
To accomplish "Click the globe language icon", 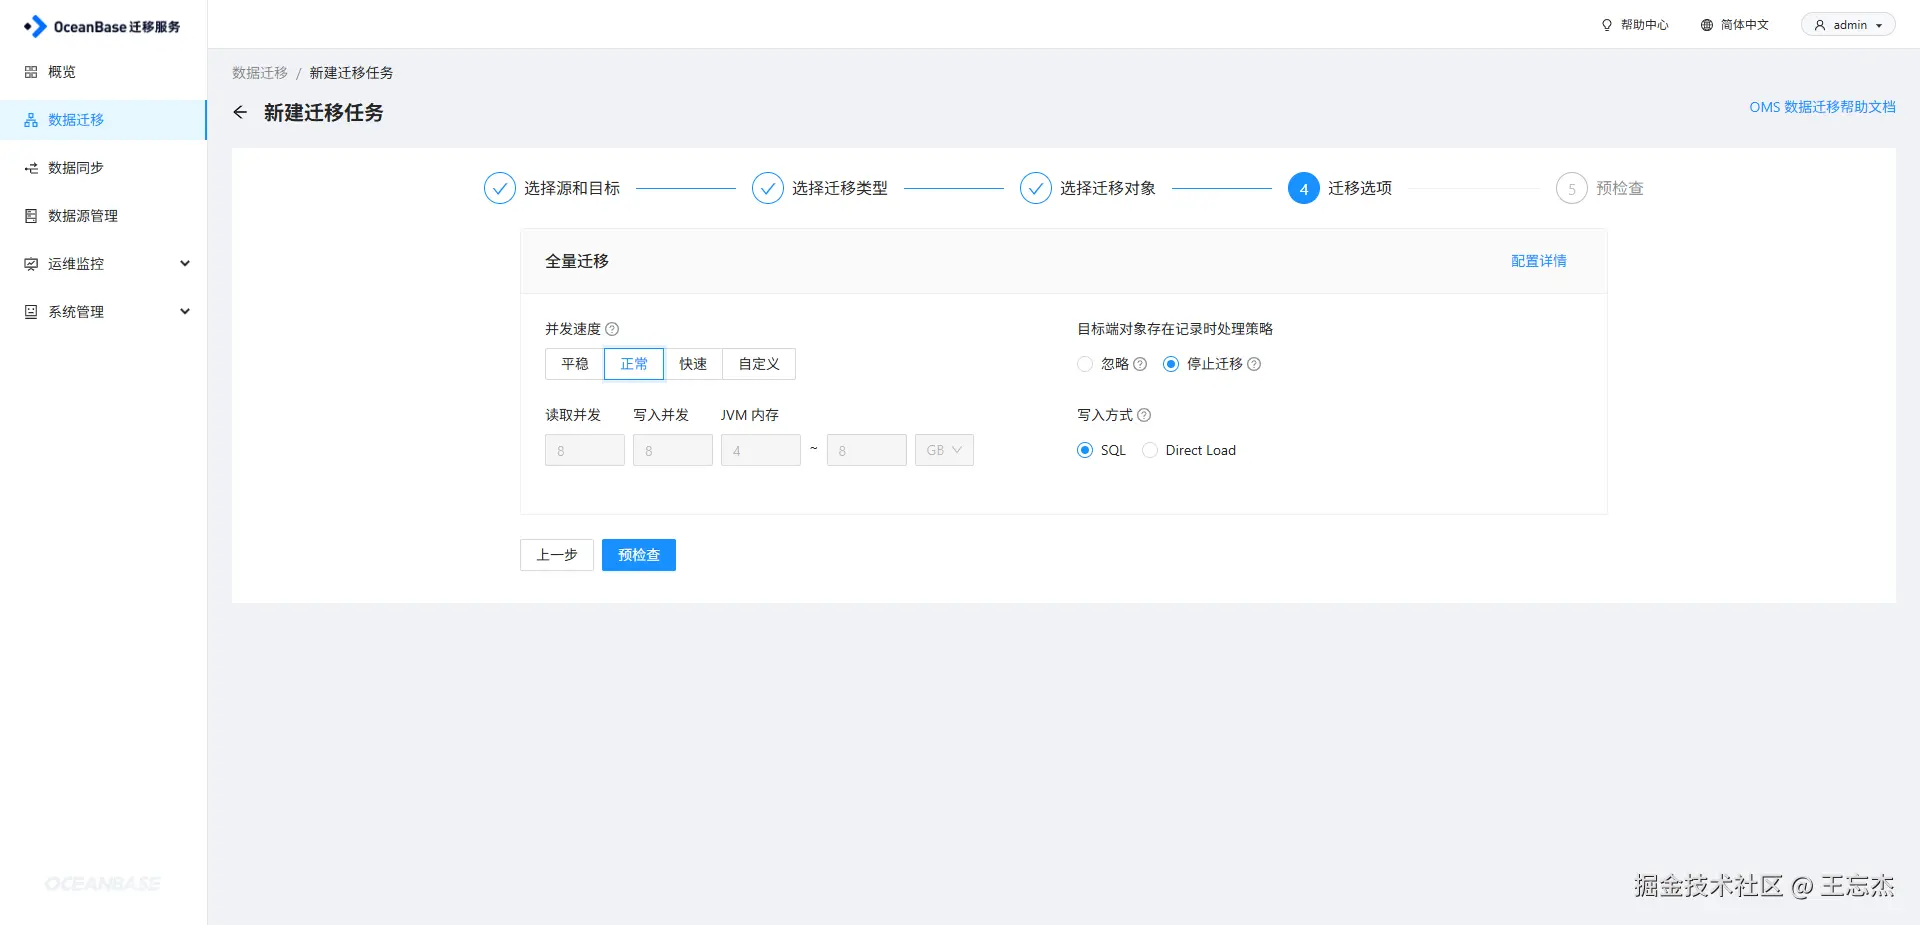I will [1707, 25].
